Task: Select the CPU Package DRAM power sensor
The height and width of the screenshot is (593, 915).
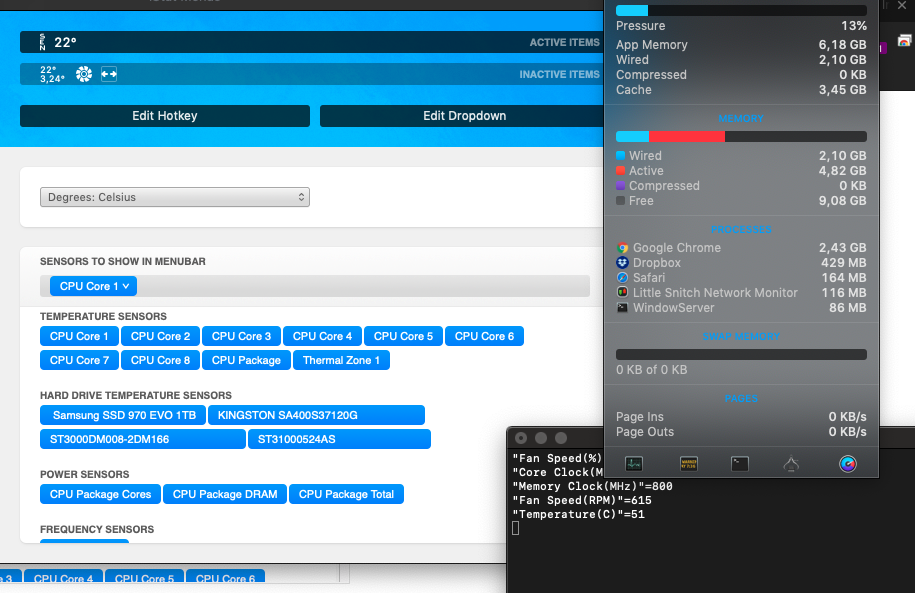Action: click(x=225, y=494)
